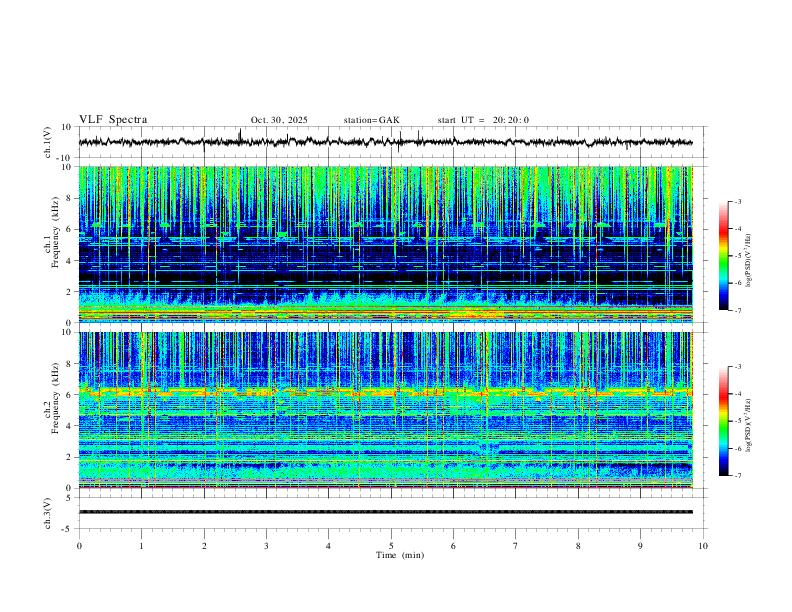This screenshot has width=792, height=612.
Task: Click the ch.1 voltage waveform trace
Action: click(x=385, y=142)
